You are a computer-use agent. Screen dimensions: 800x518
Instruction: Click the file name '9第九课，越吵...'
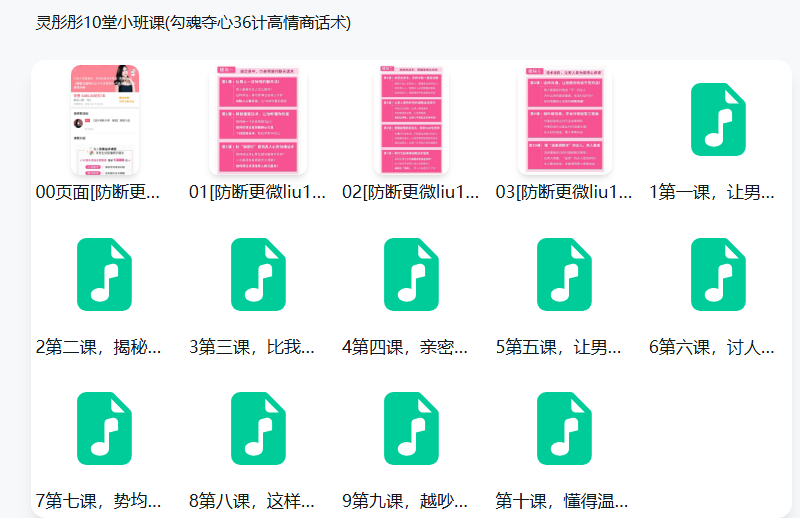click(405, 501)
